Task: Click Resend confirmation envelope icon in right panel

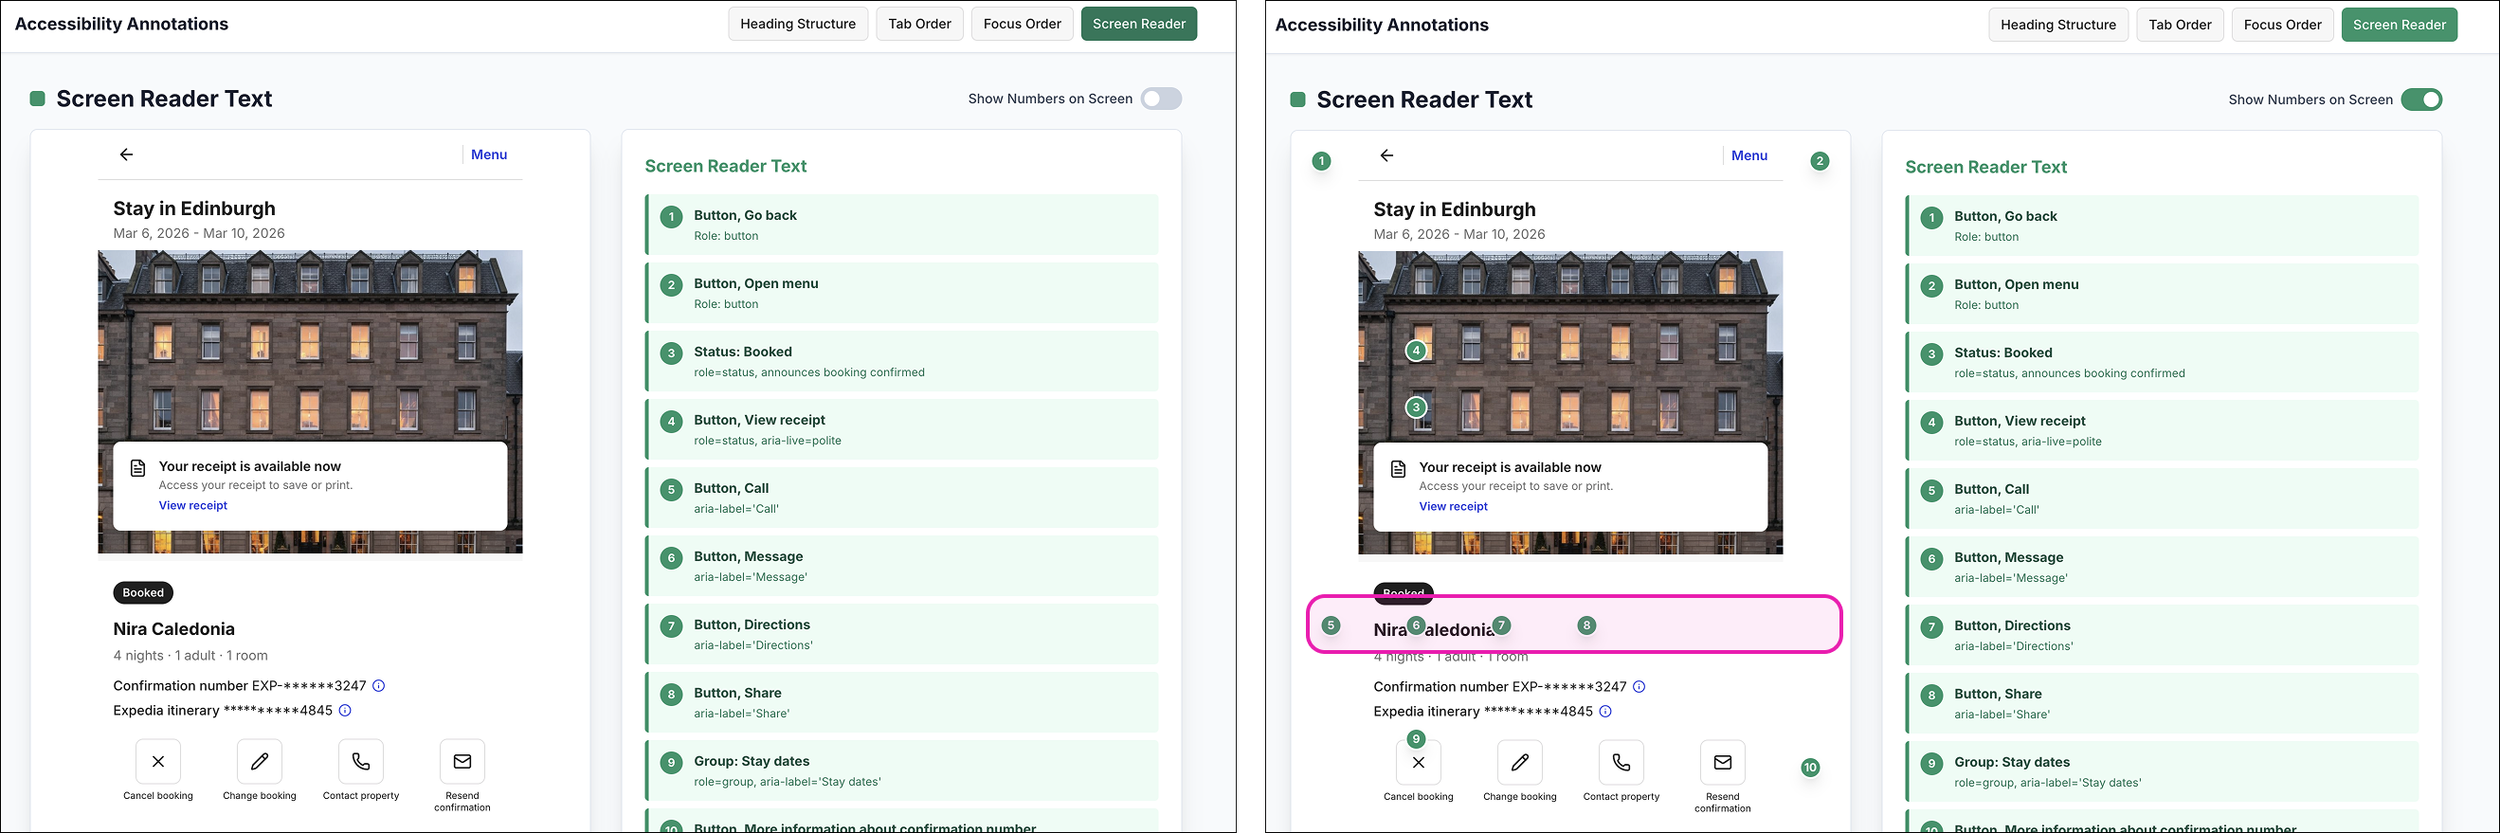Action: tap(1722, 762)
